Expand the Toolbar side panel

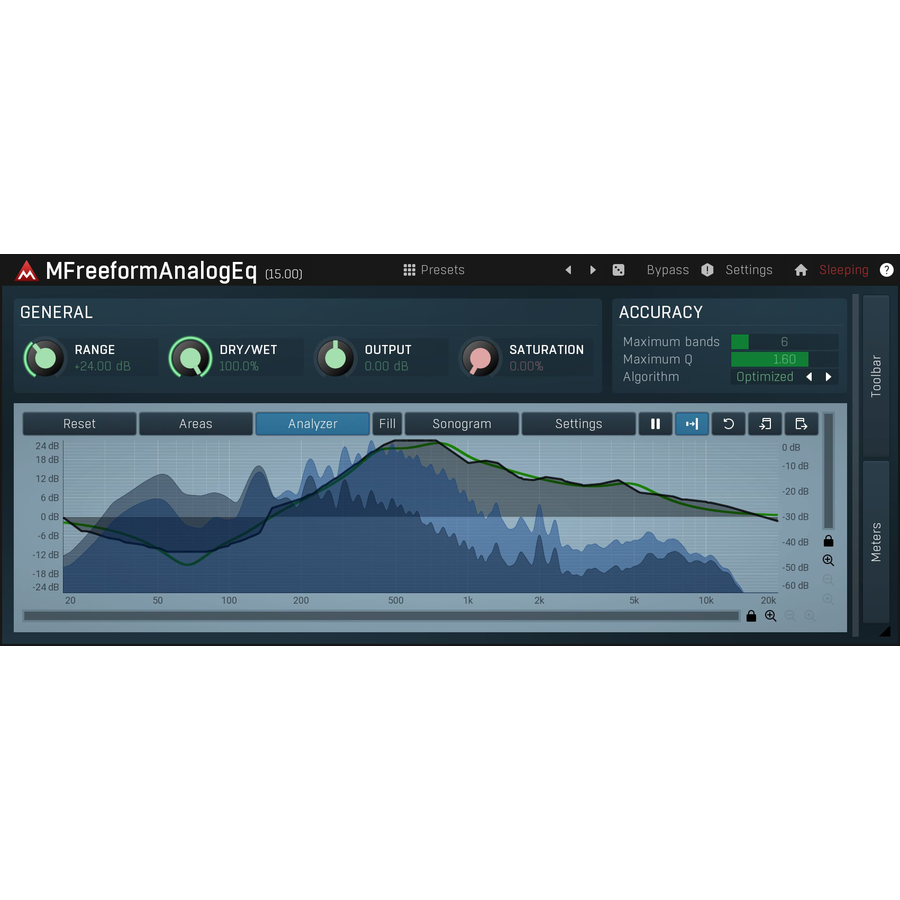tap(876, 376)
